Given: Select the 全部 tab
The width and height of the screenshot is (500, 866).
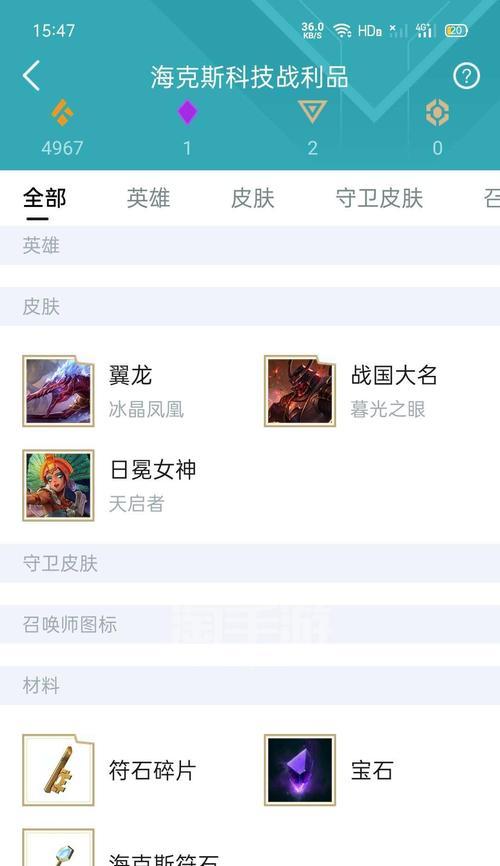Looking at the screenshot, I should [44, 198].
